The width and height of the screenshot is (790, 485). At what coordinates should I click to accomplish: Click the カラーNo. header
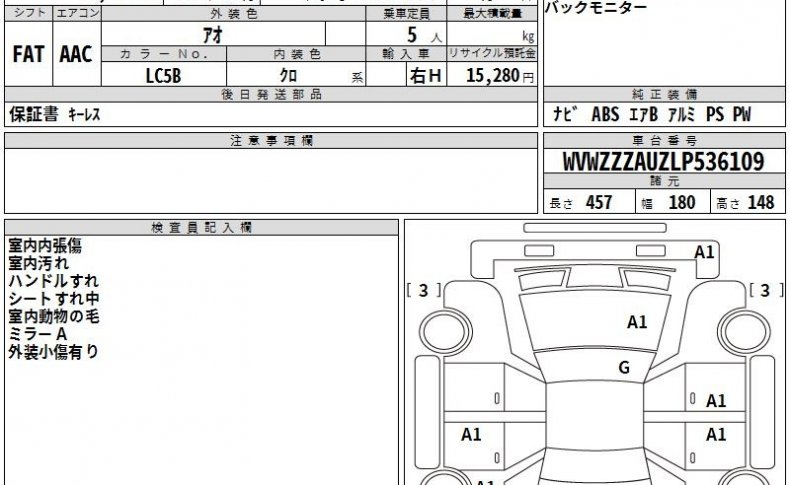[164, 54]
